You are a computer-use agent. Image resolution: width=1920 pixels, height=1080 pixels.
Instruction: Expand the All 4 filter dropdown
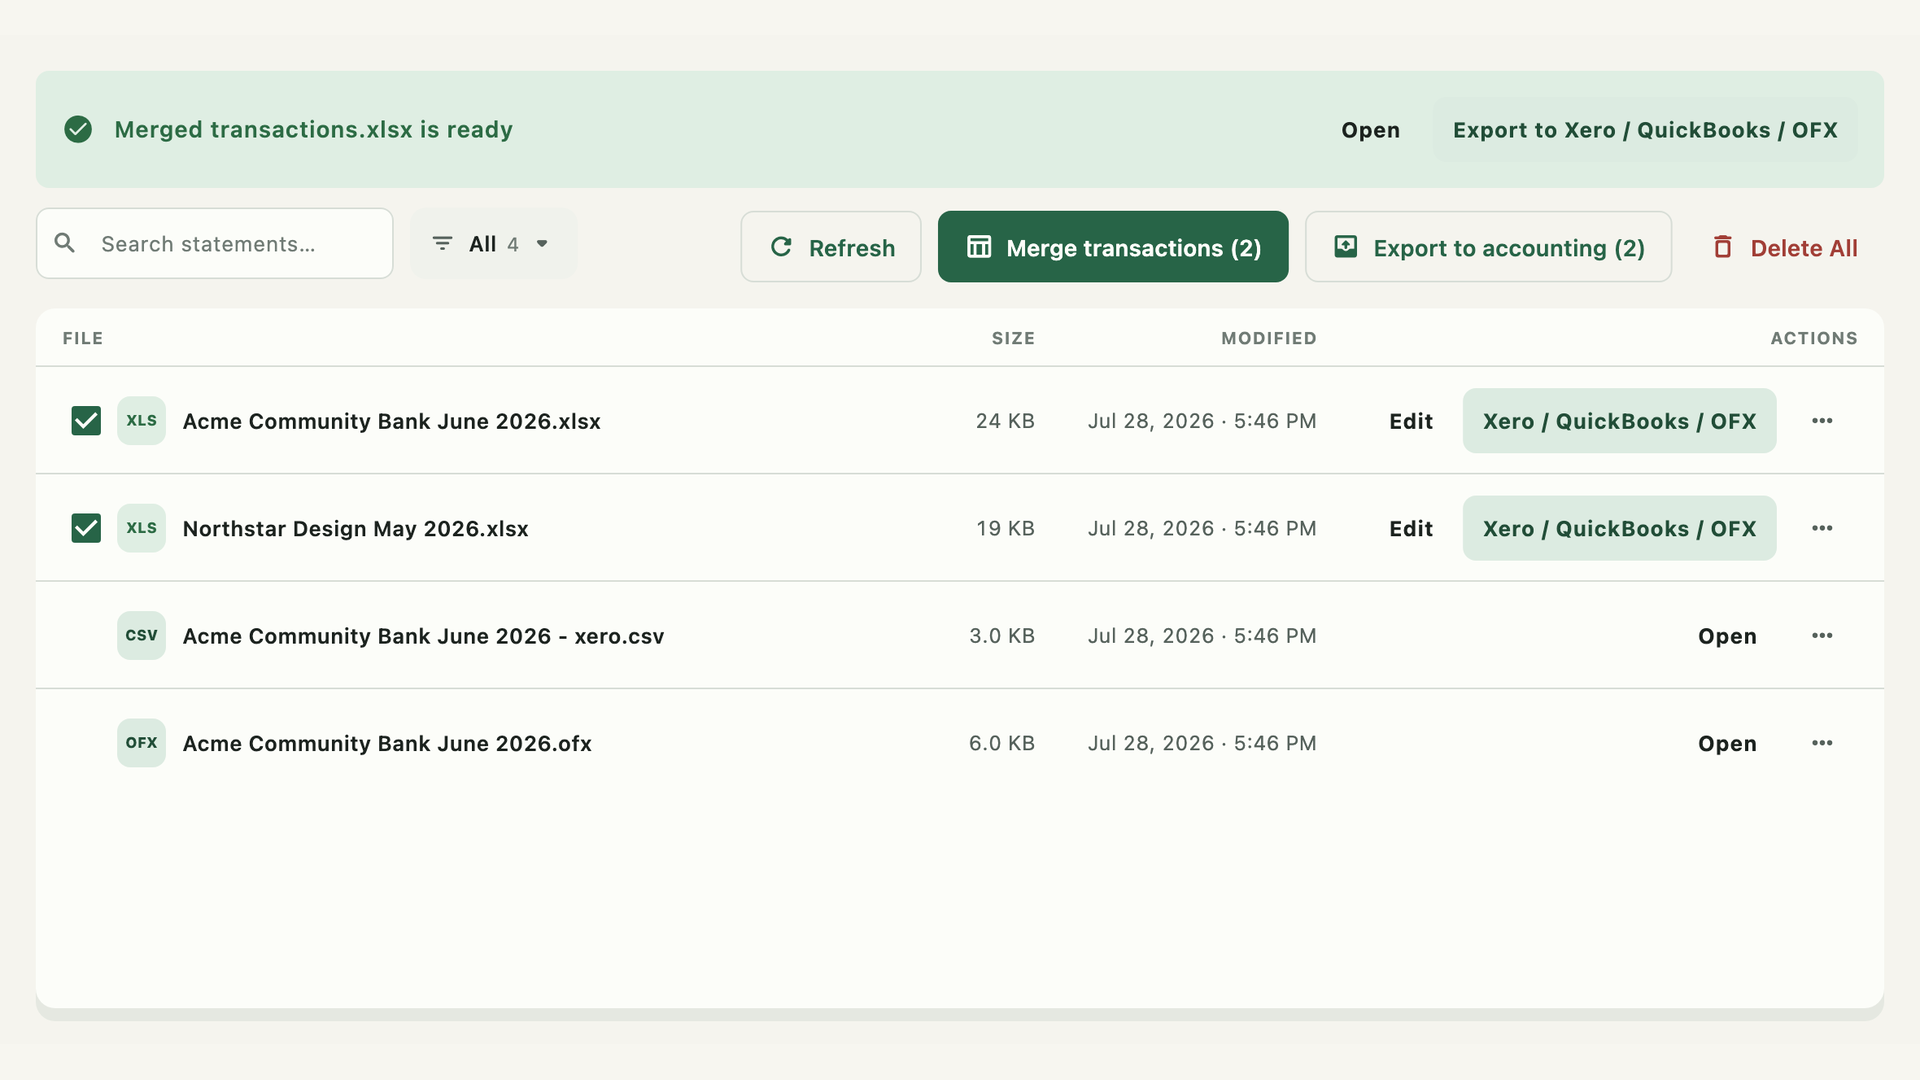(x=493, y=244)
